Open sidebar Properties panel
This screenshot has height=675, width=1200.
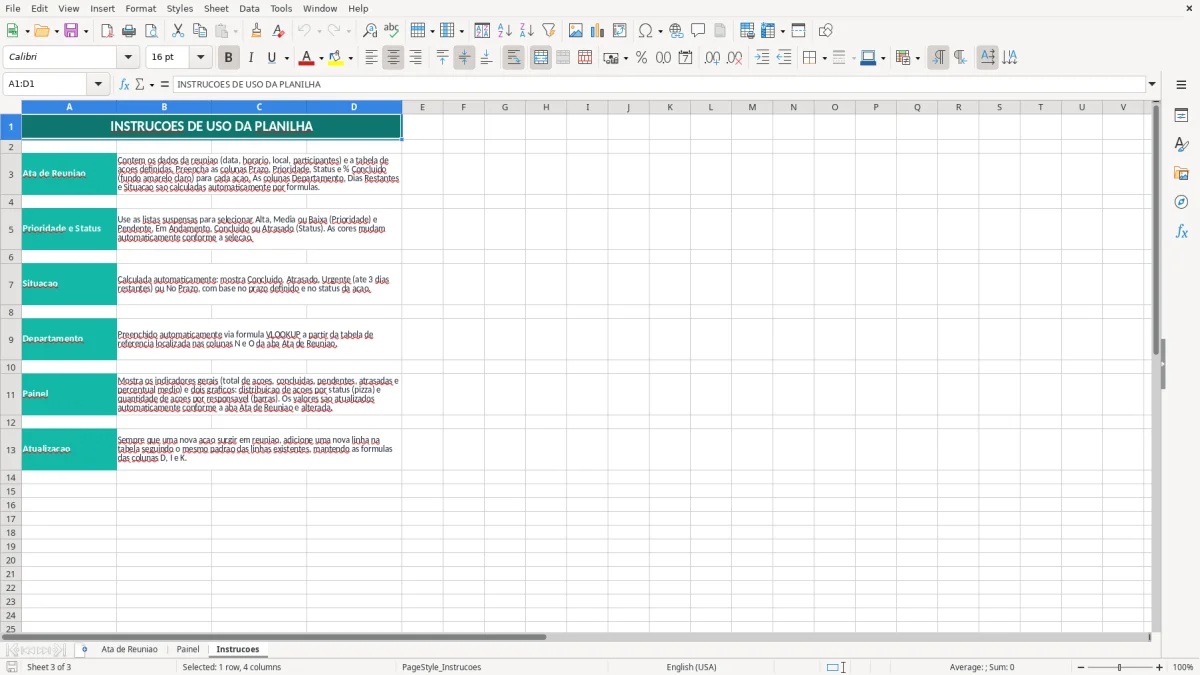(1181, 115)
